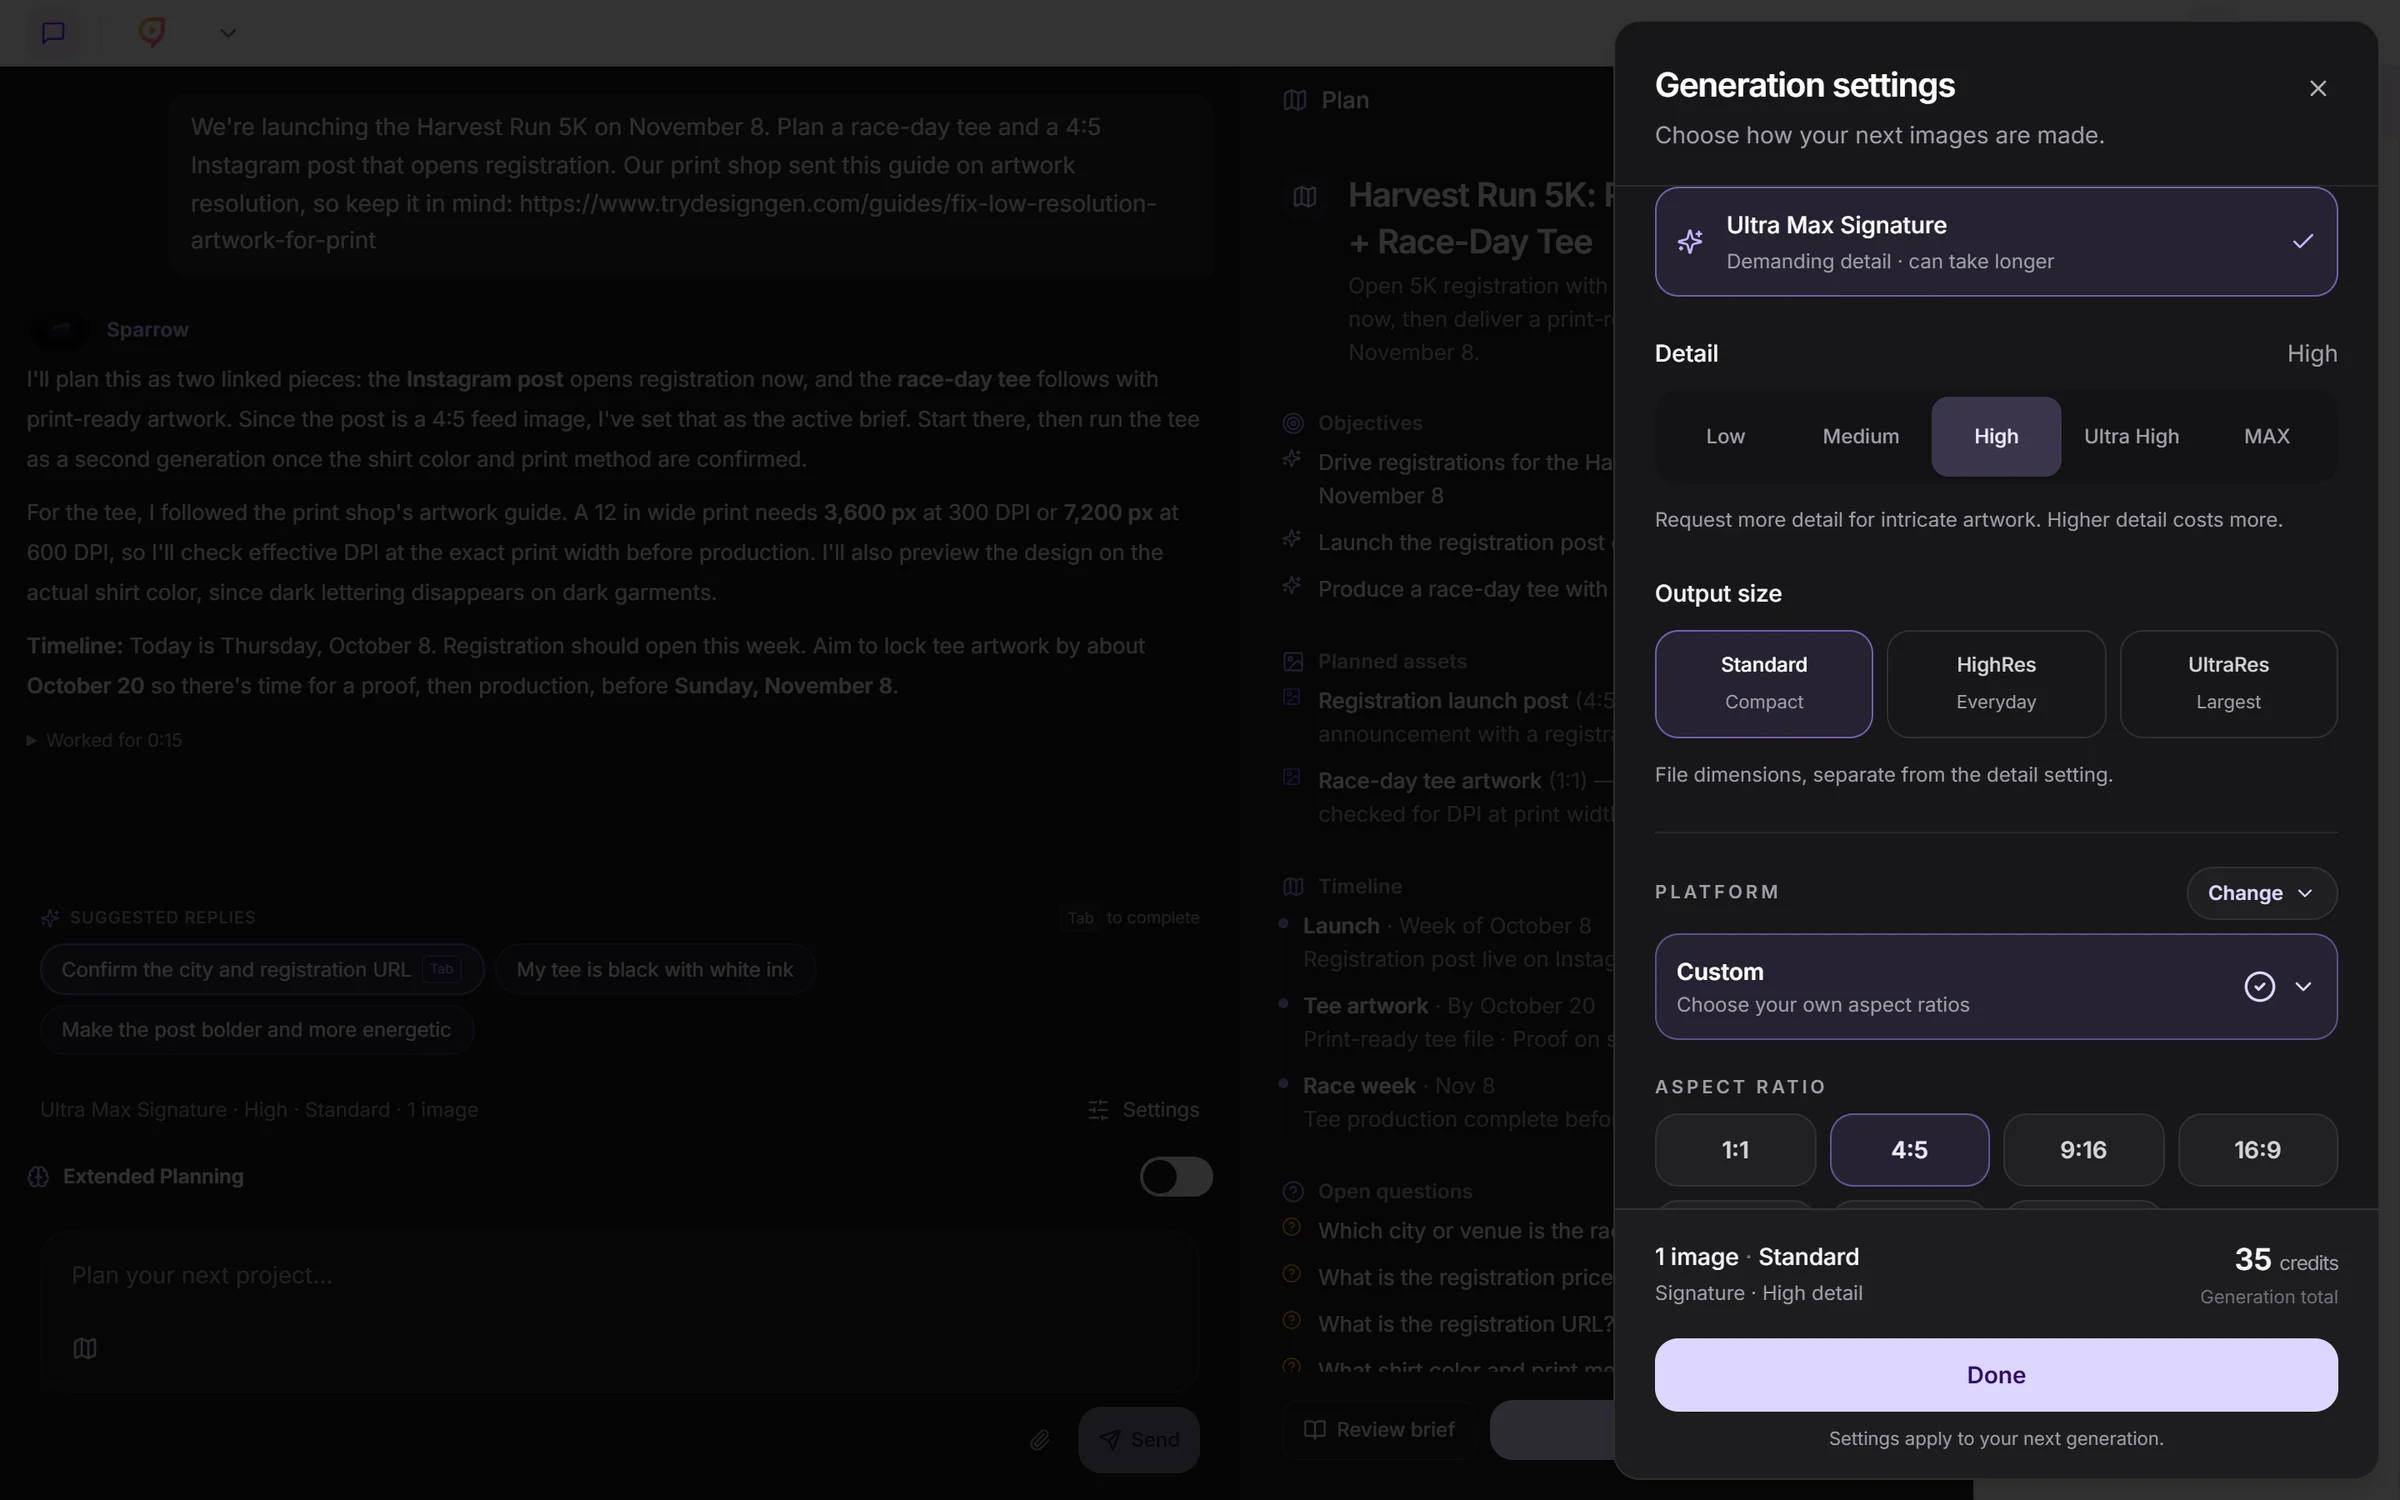Choose the High detail option
Screen dimensions: 2400x1500
[x=1995, y=436]
